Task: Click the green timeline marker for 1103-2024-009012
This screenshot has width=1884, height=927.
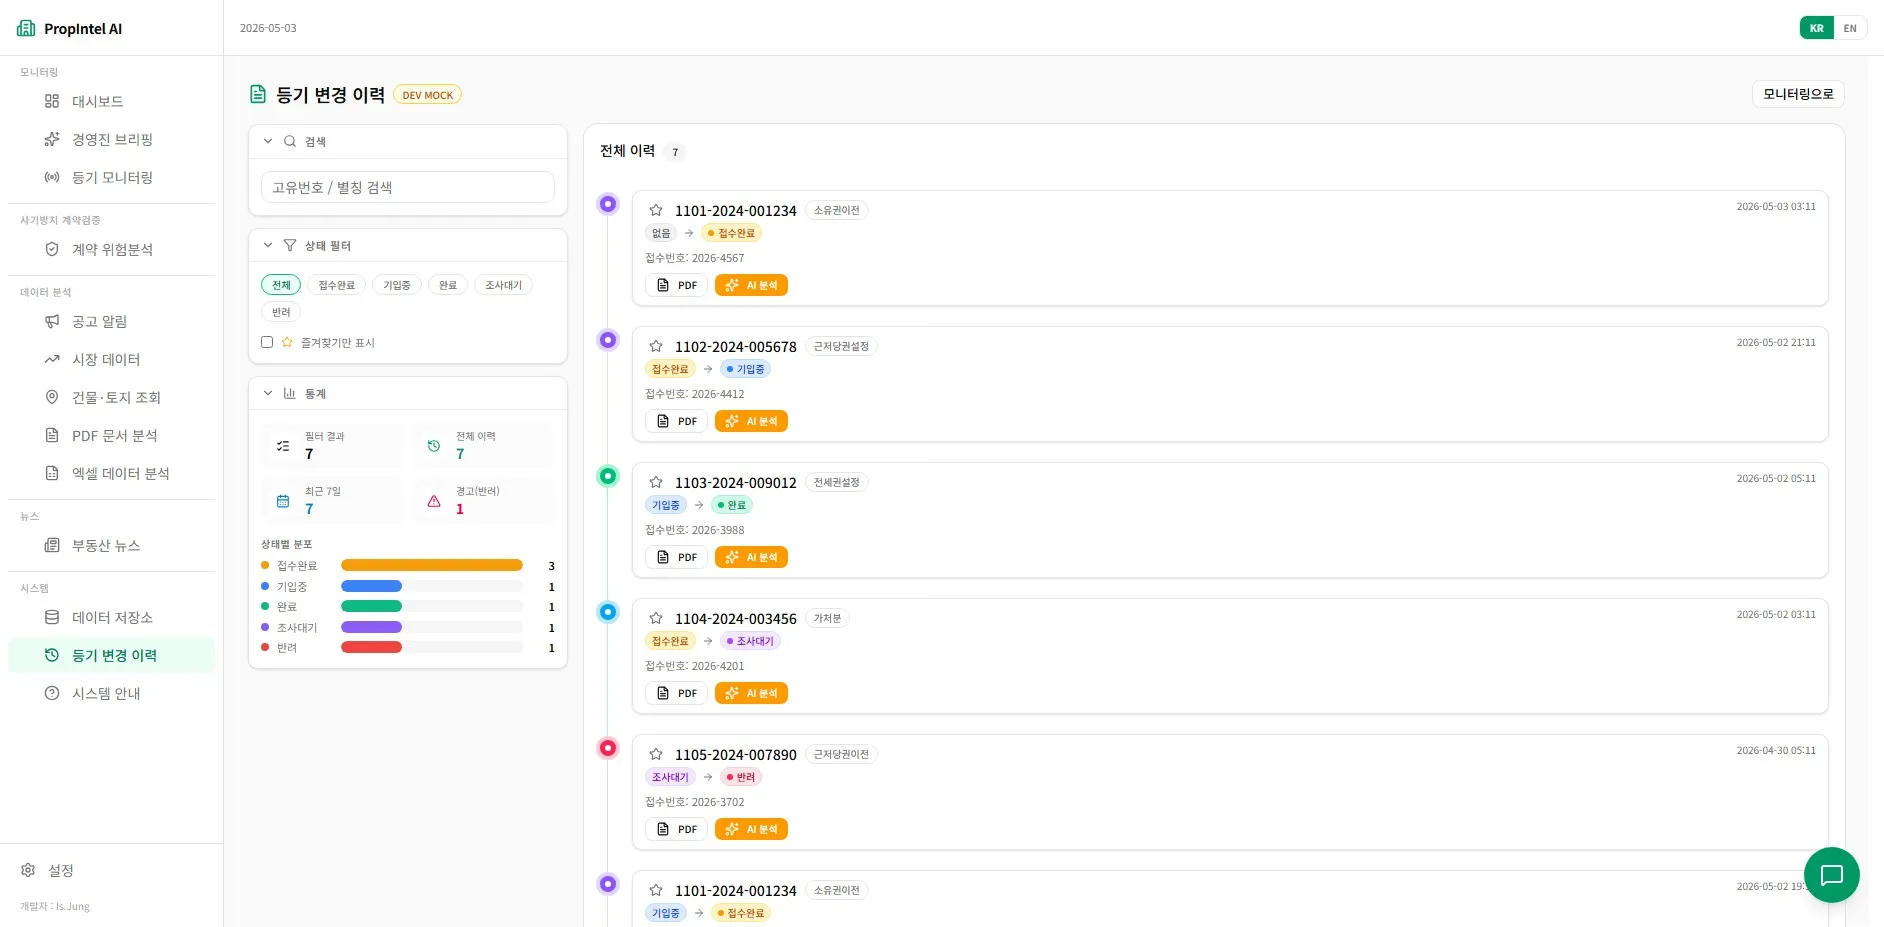Action: coord(608,476)
